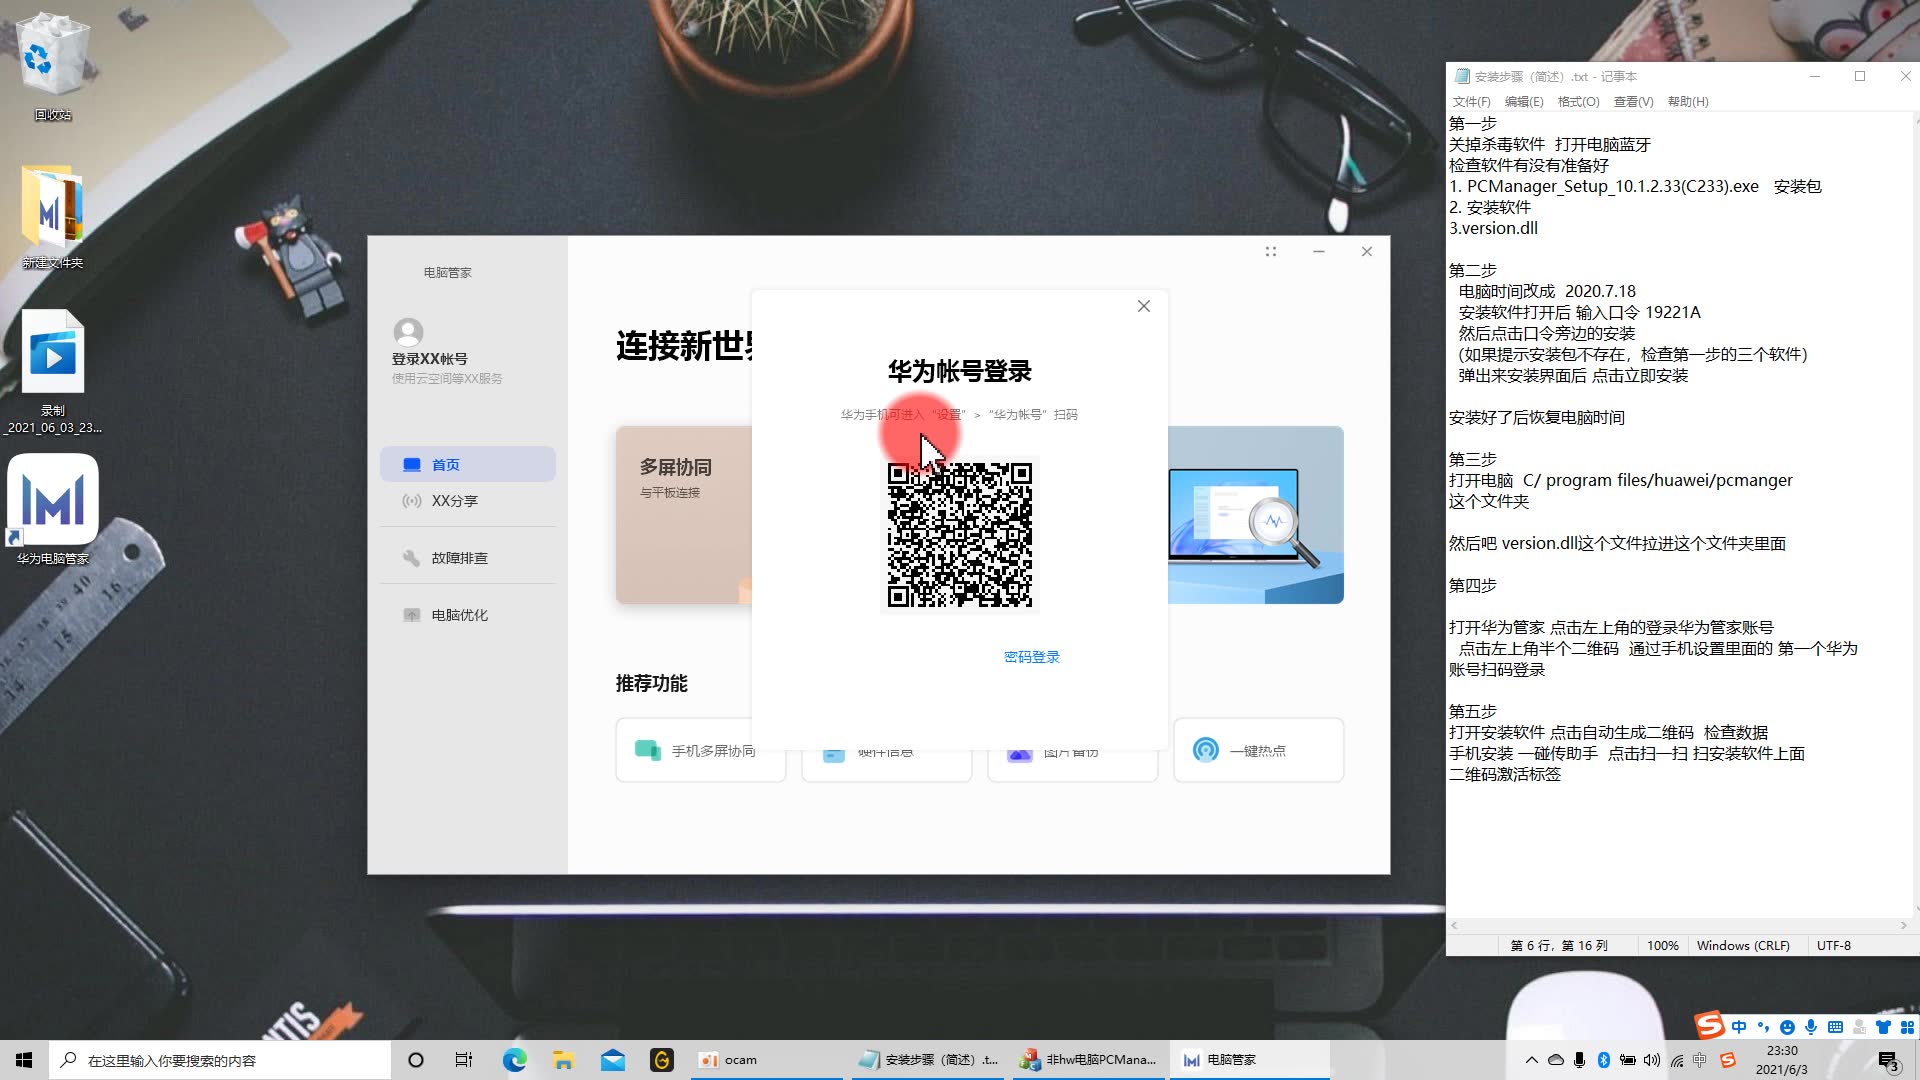
Task: Open Cortana circle icon on taskbar
Action: [x=416, y=1060]
